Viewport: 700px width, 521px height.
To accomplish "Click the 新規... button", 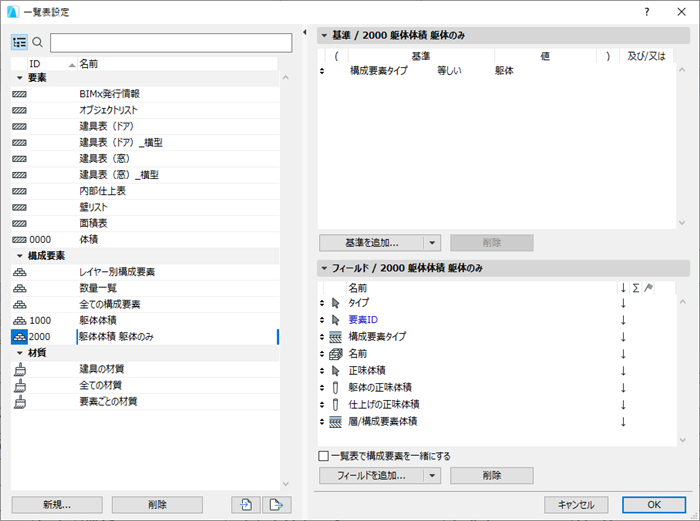I will [57, 505].
